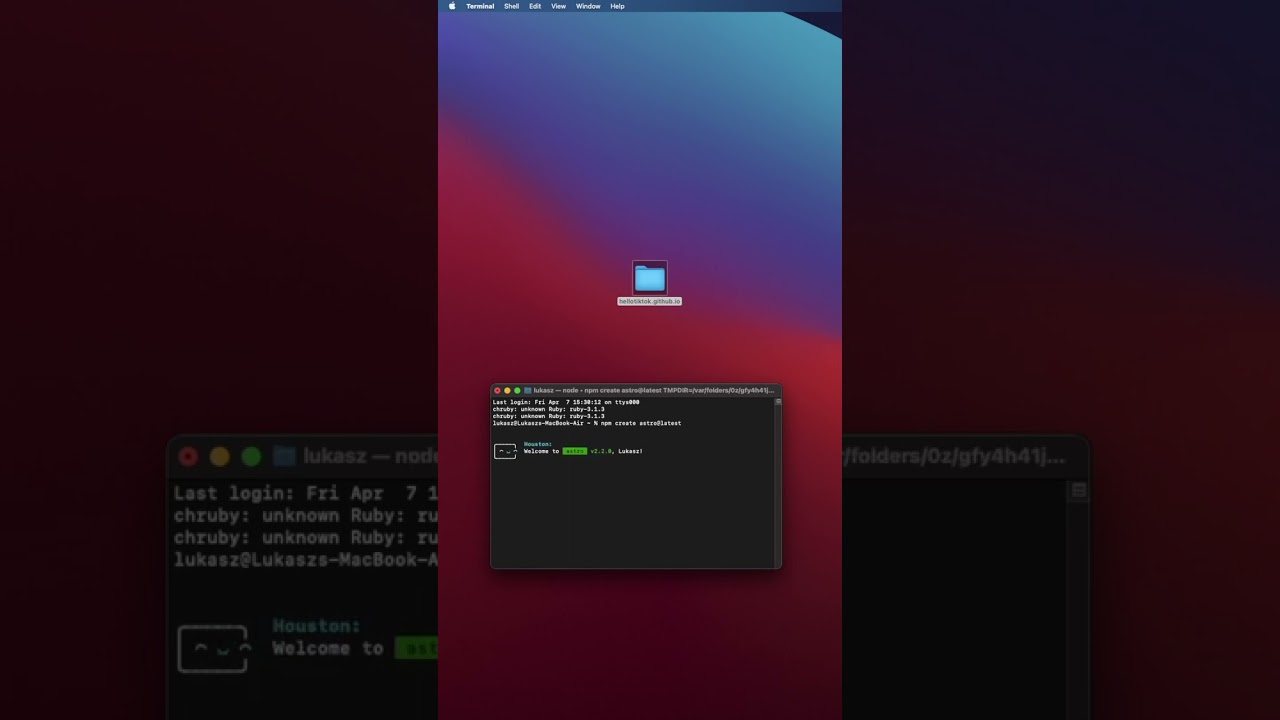Click the second 'chruby: unknown Ruby' line

coord(549,416)
